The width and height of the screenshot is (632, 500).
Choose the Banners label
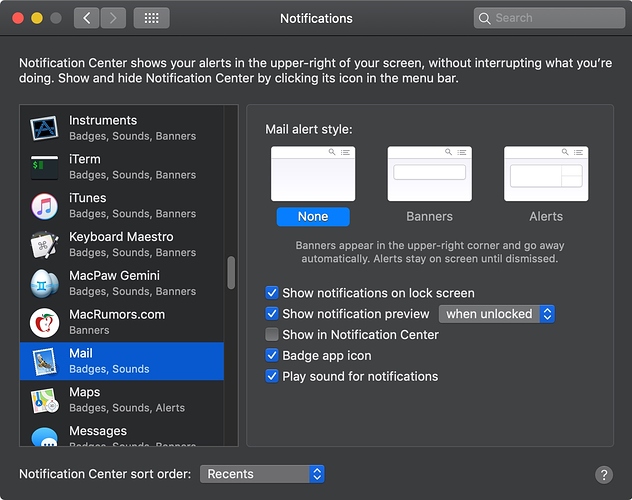(x=429, y=216)
